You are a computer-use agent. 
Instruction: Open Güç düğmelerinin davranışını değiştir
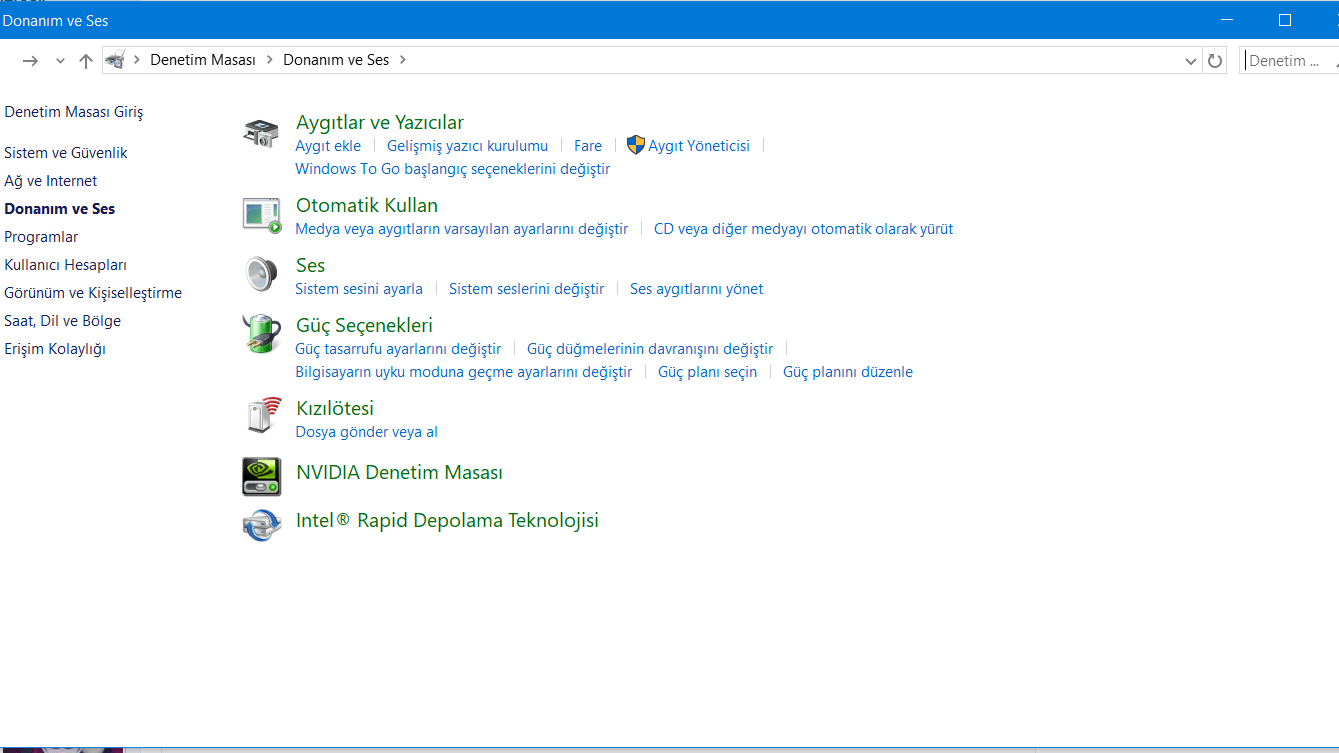pos(650,349)
